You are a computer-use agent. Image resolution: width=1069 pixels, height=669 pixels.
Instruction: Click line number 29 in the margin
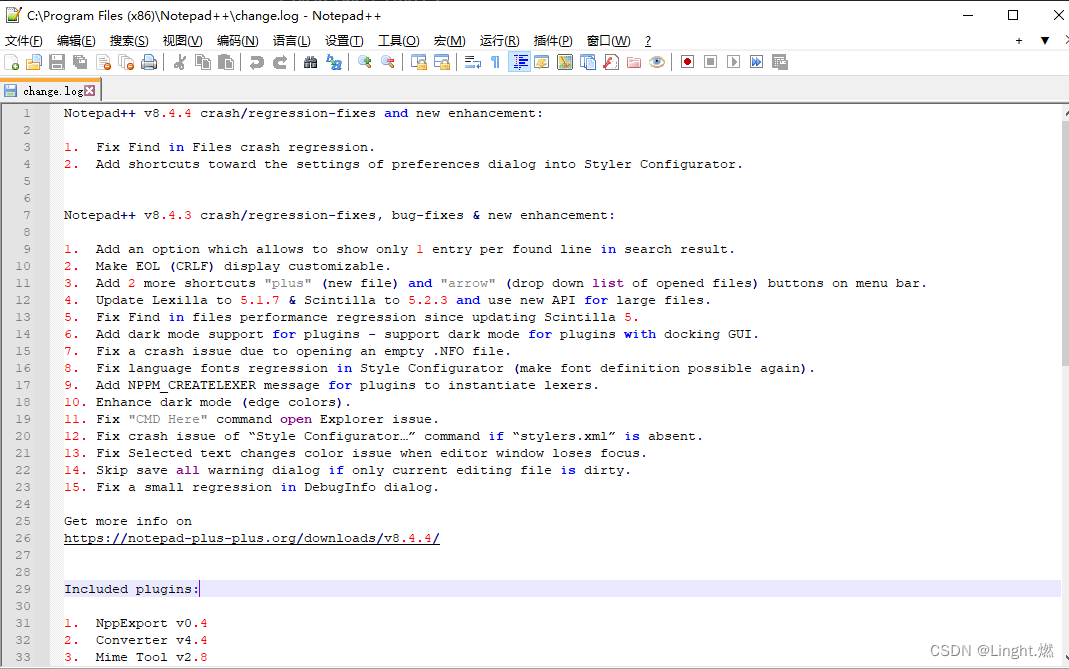point(23,589)
